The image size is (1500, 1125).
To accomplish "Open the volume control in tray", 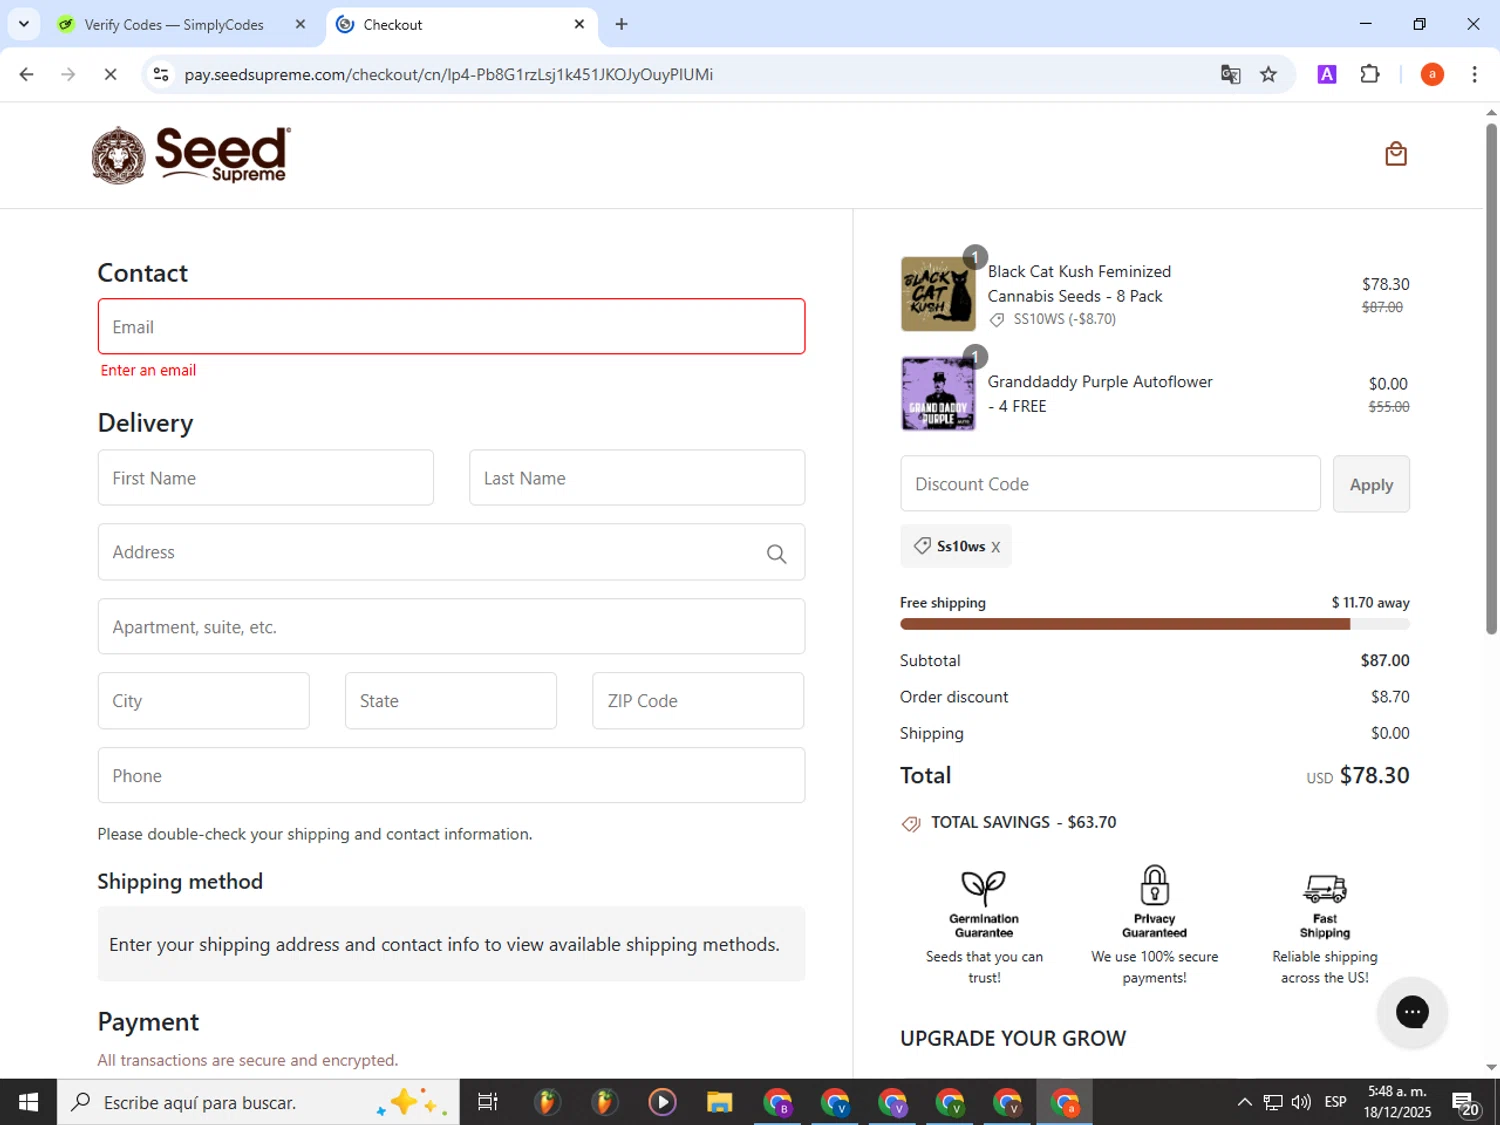I will click(1301, 1102).
